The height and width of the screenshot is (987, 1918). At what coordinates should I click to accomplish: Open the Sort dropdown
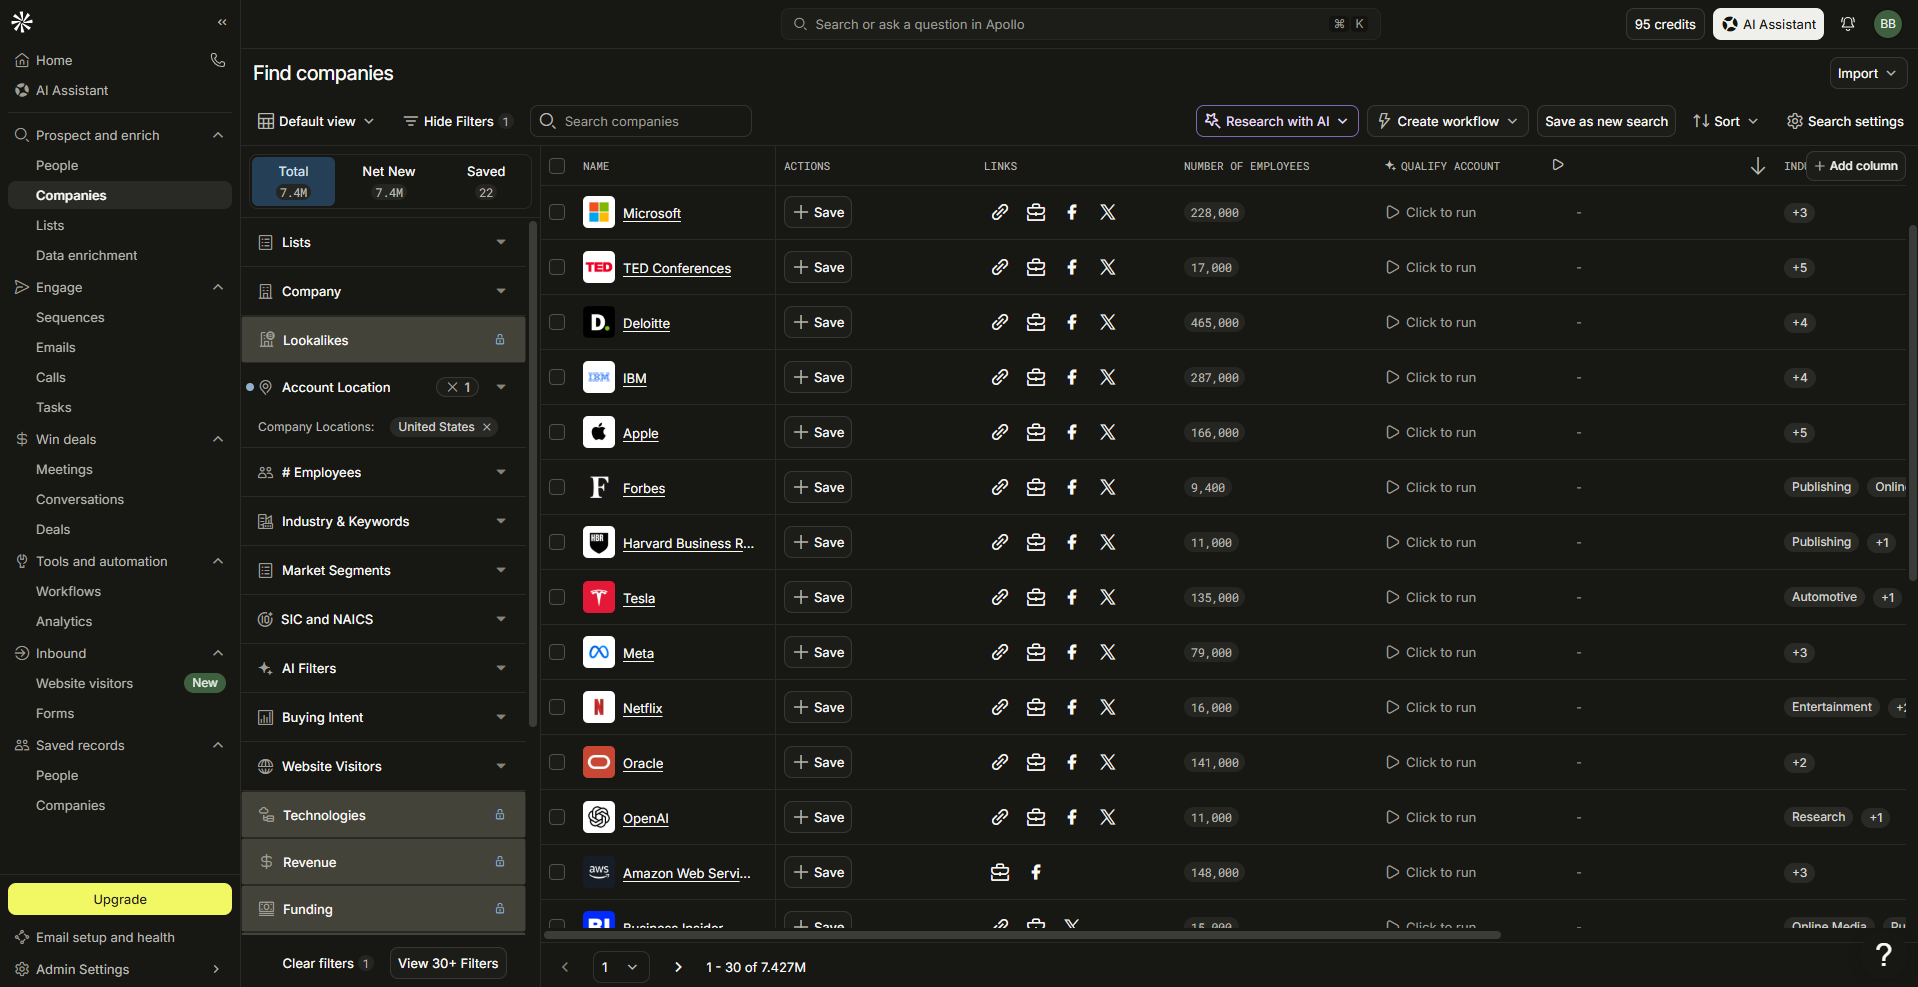[x=1725, y=121]
